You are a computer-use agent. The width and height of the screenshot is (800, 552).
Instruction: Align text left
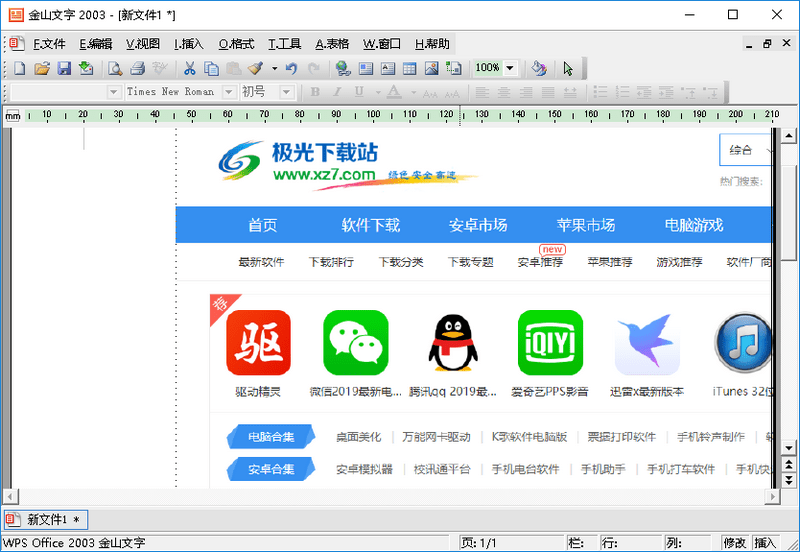[482, 92]
